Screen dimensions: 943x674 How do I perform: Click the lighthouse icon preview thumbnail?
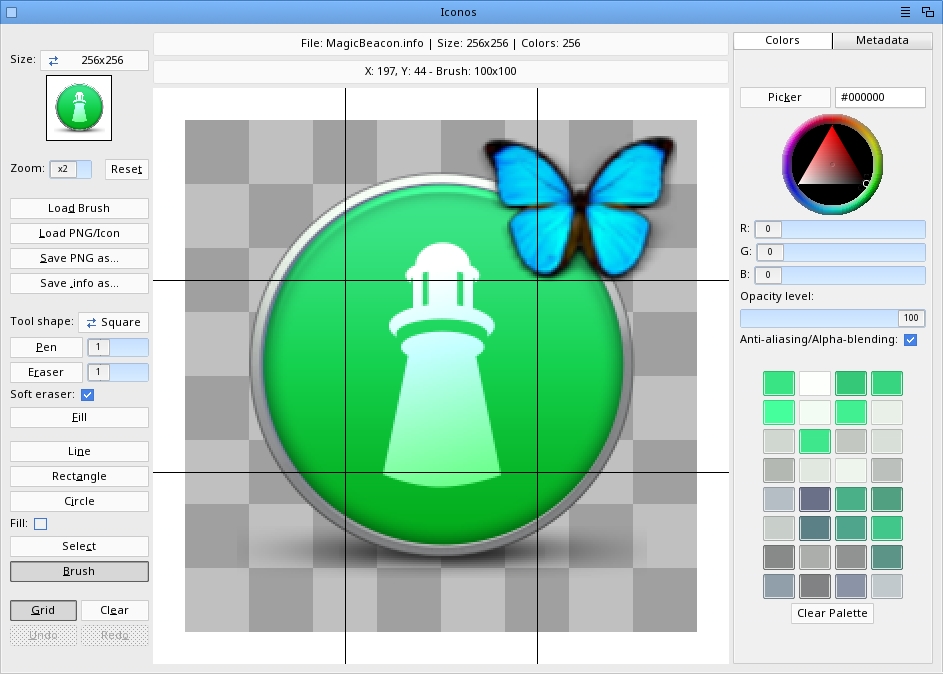tap(79, 107)
